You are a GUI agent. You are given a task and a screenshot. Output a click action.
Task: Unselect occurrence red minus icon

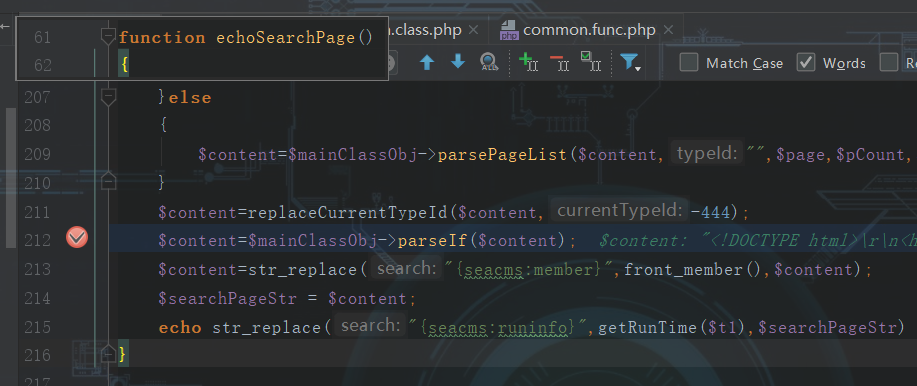click(x=560, y=62)
